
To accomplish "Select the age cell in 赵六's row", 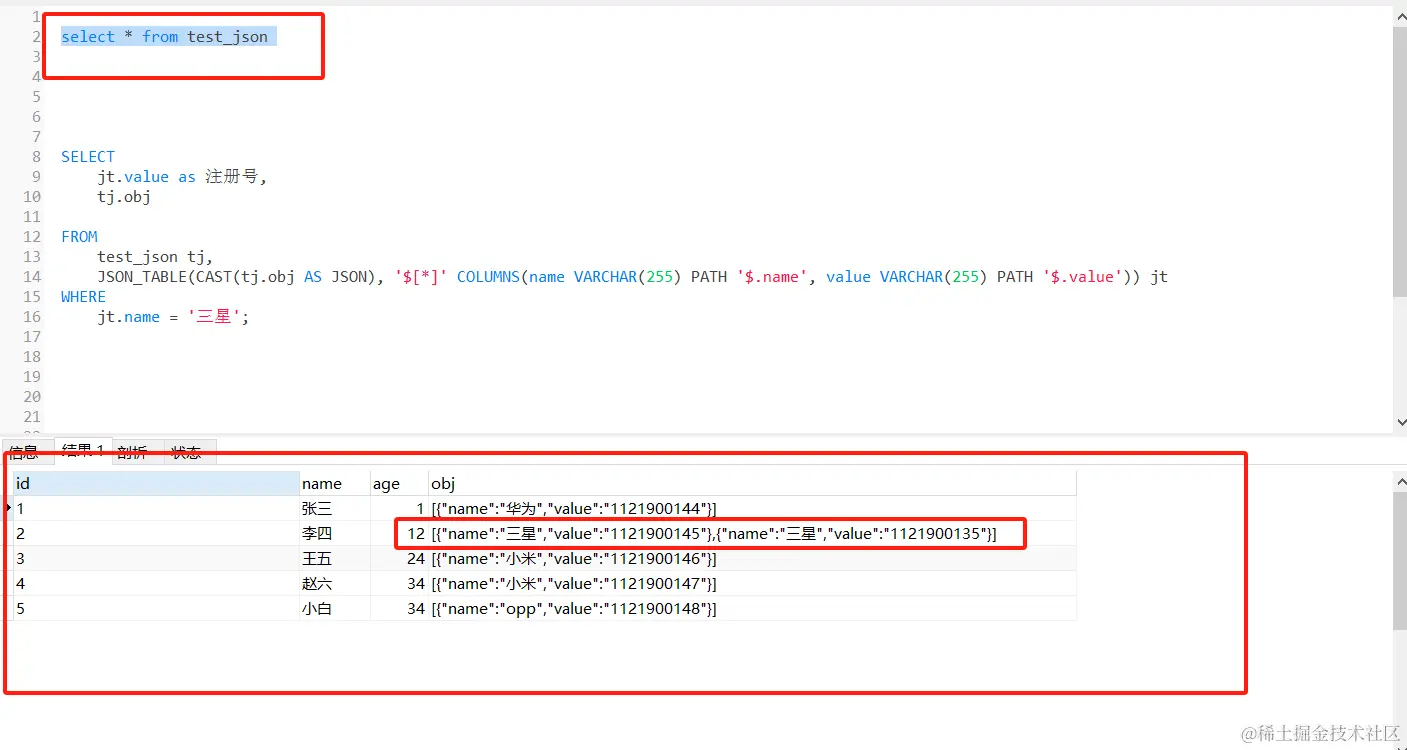I will point(399,583).
